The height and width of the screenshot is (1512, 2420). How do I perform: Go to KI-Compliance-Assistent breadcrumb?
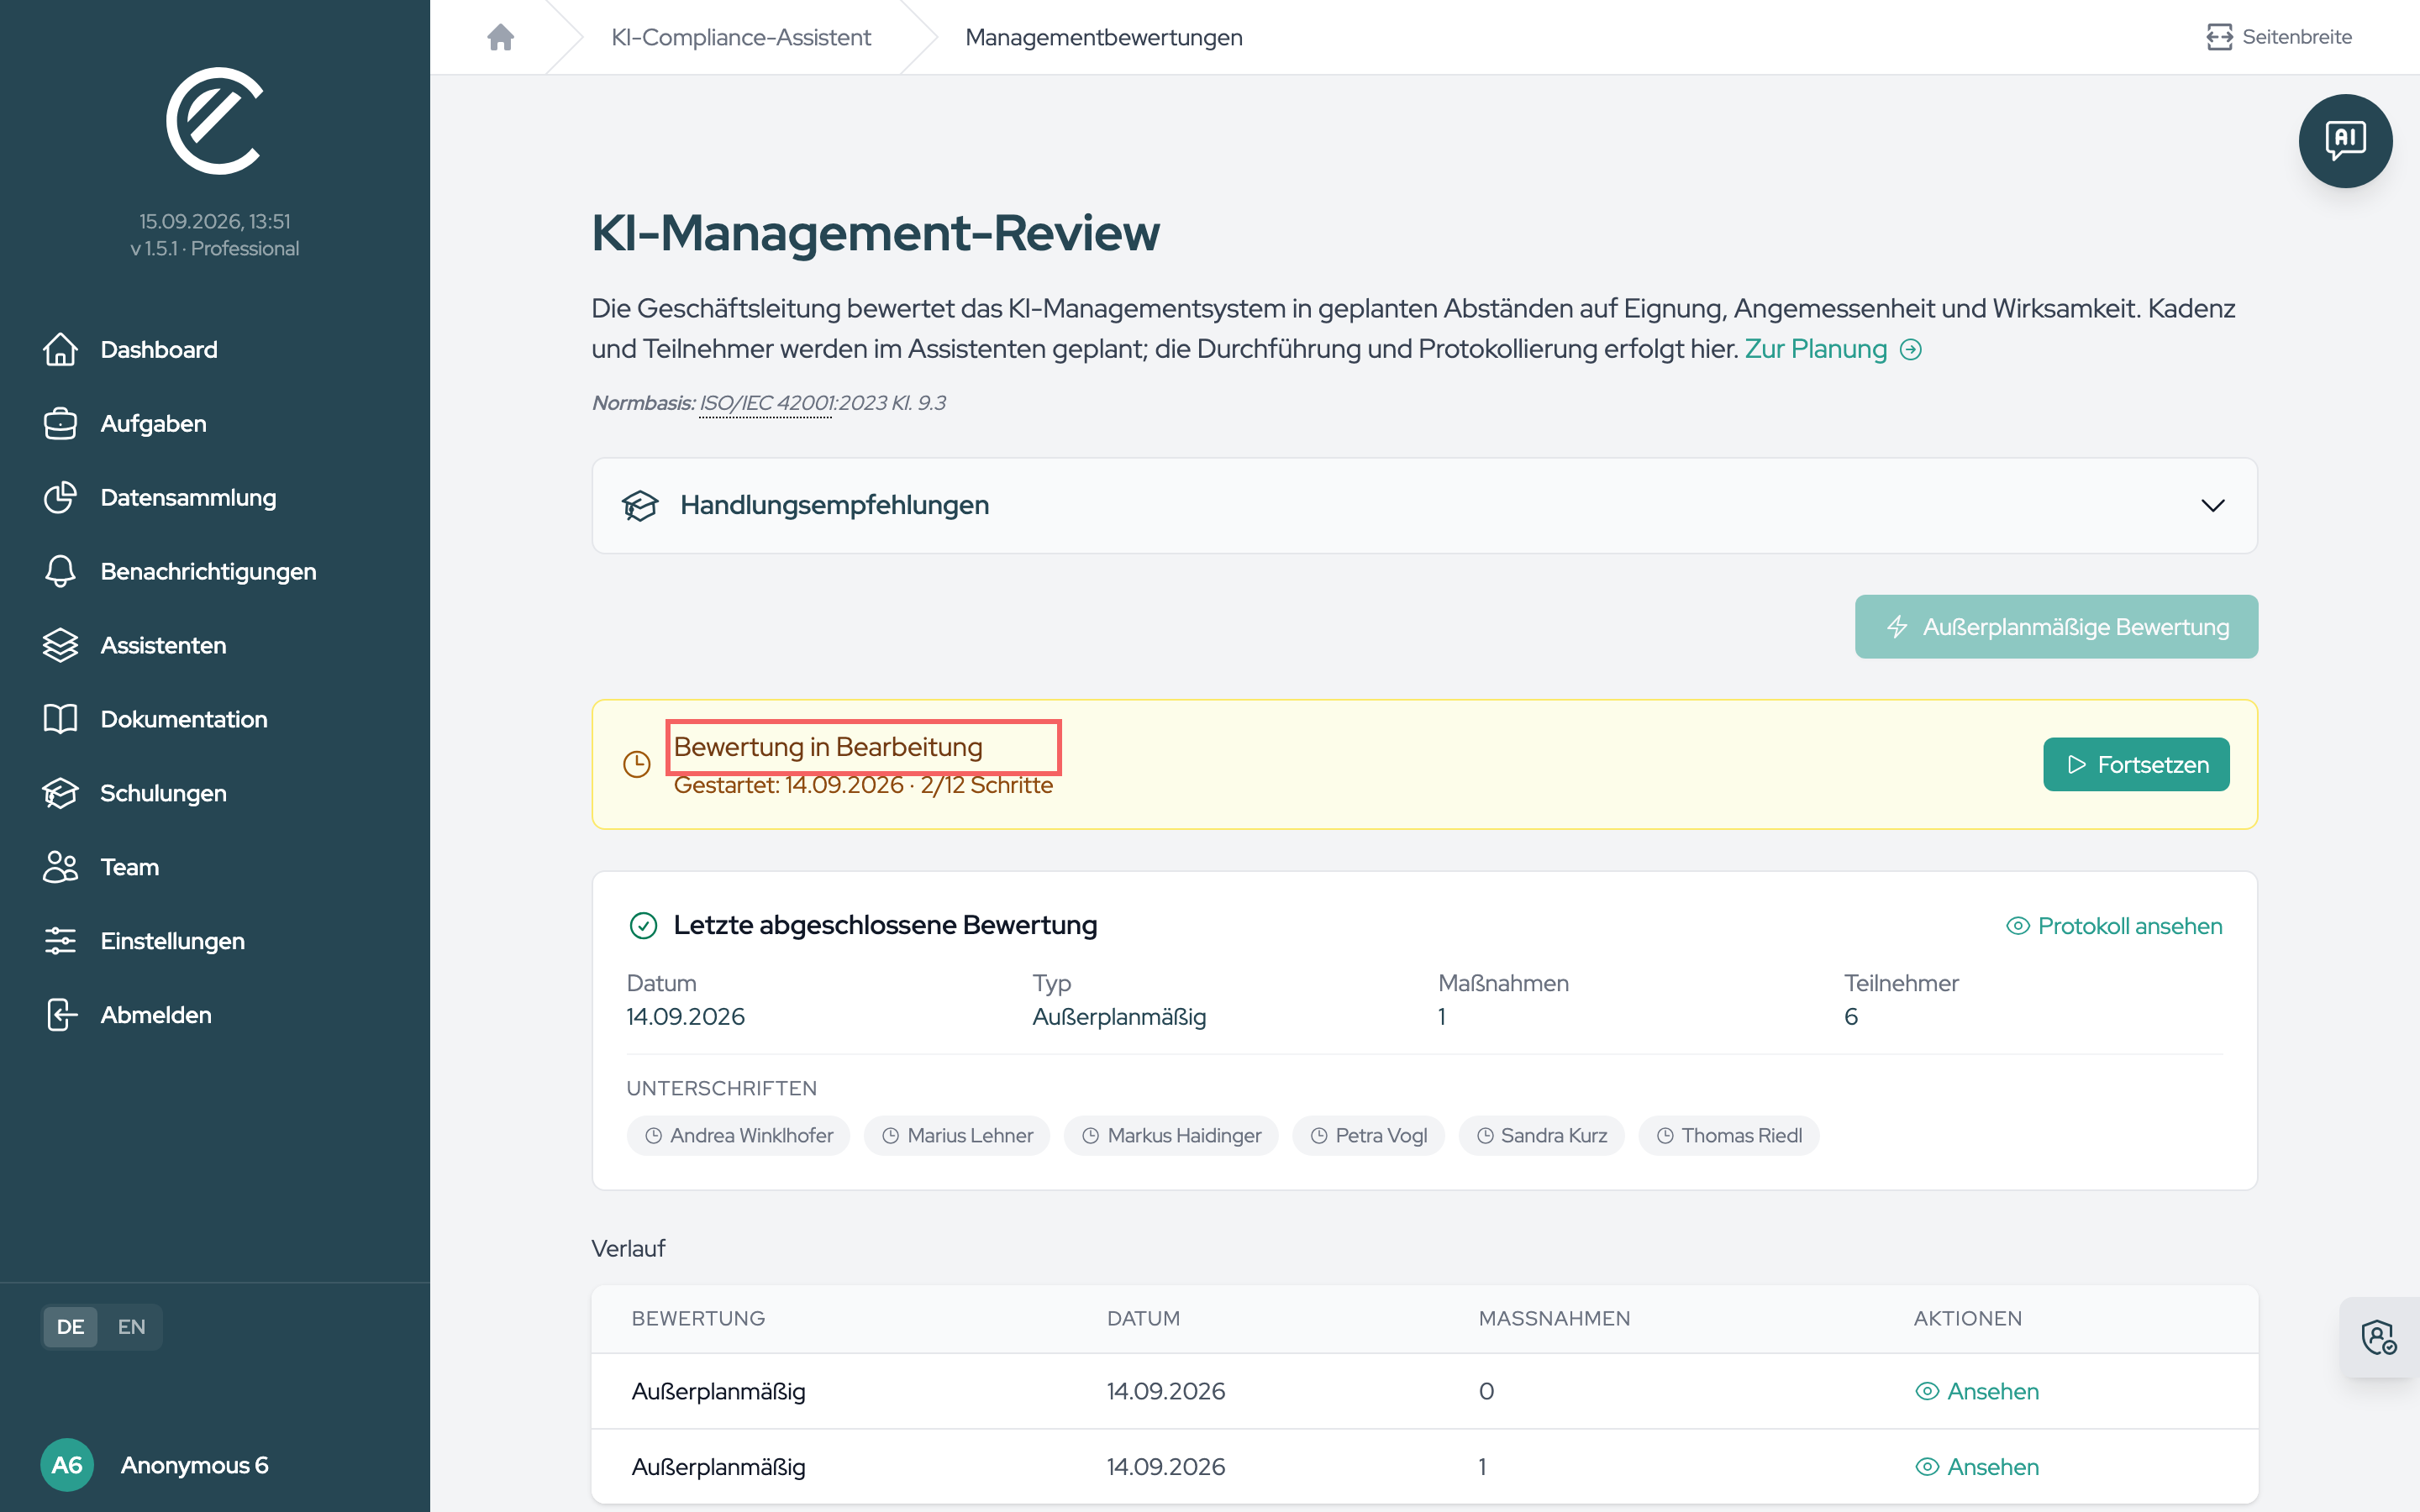741,37
